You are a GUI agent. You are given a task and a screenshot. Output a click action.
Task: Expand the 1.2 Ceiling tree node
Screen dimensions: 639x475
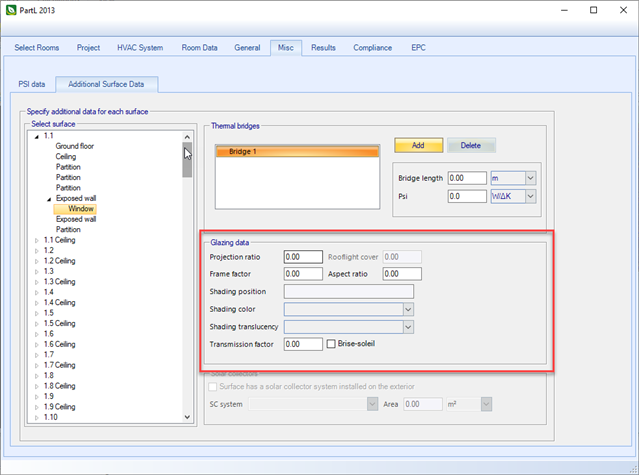37,261
